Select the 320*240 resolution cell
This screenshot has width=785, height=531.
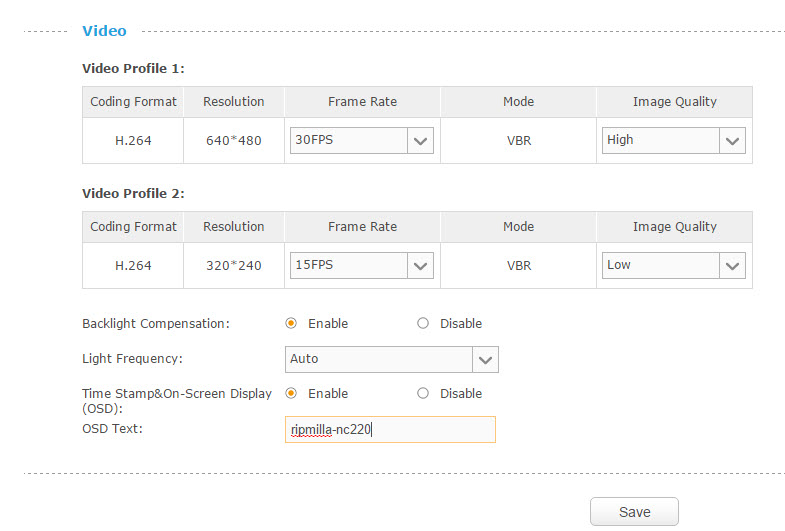click(233, 266)
